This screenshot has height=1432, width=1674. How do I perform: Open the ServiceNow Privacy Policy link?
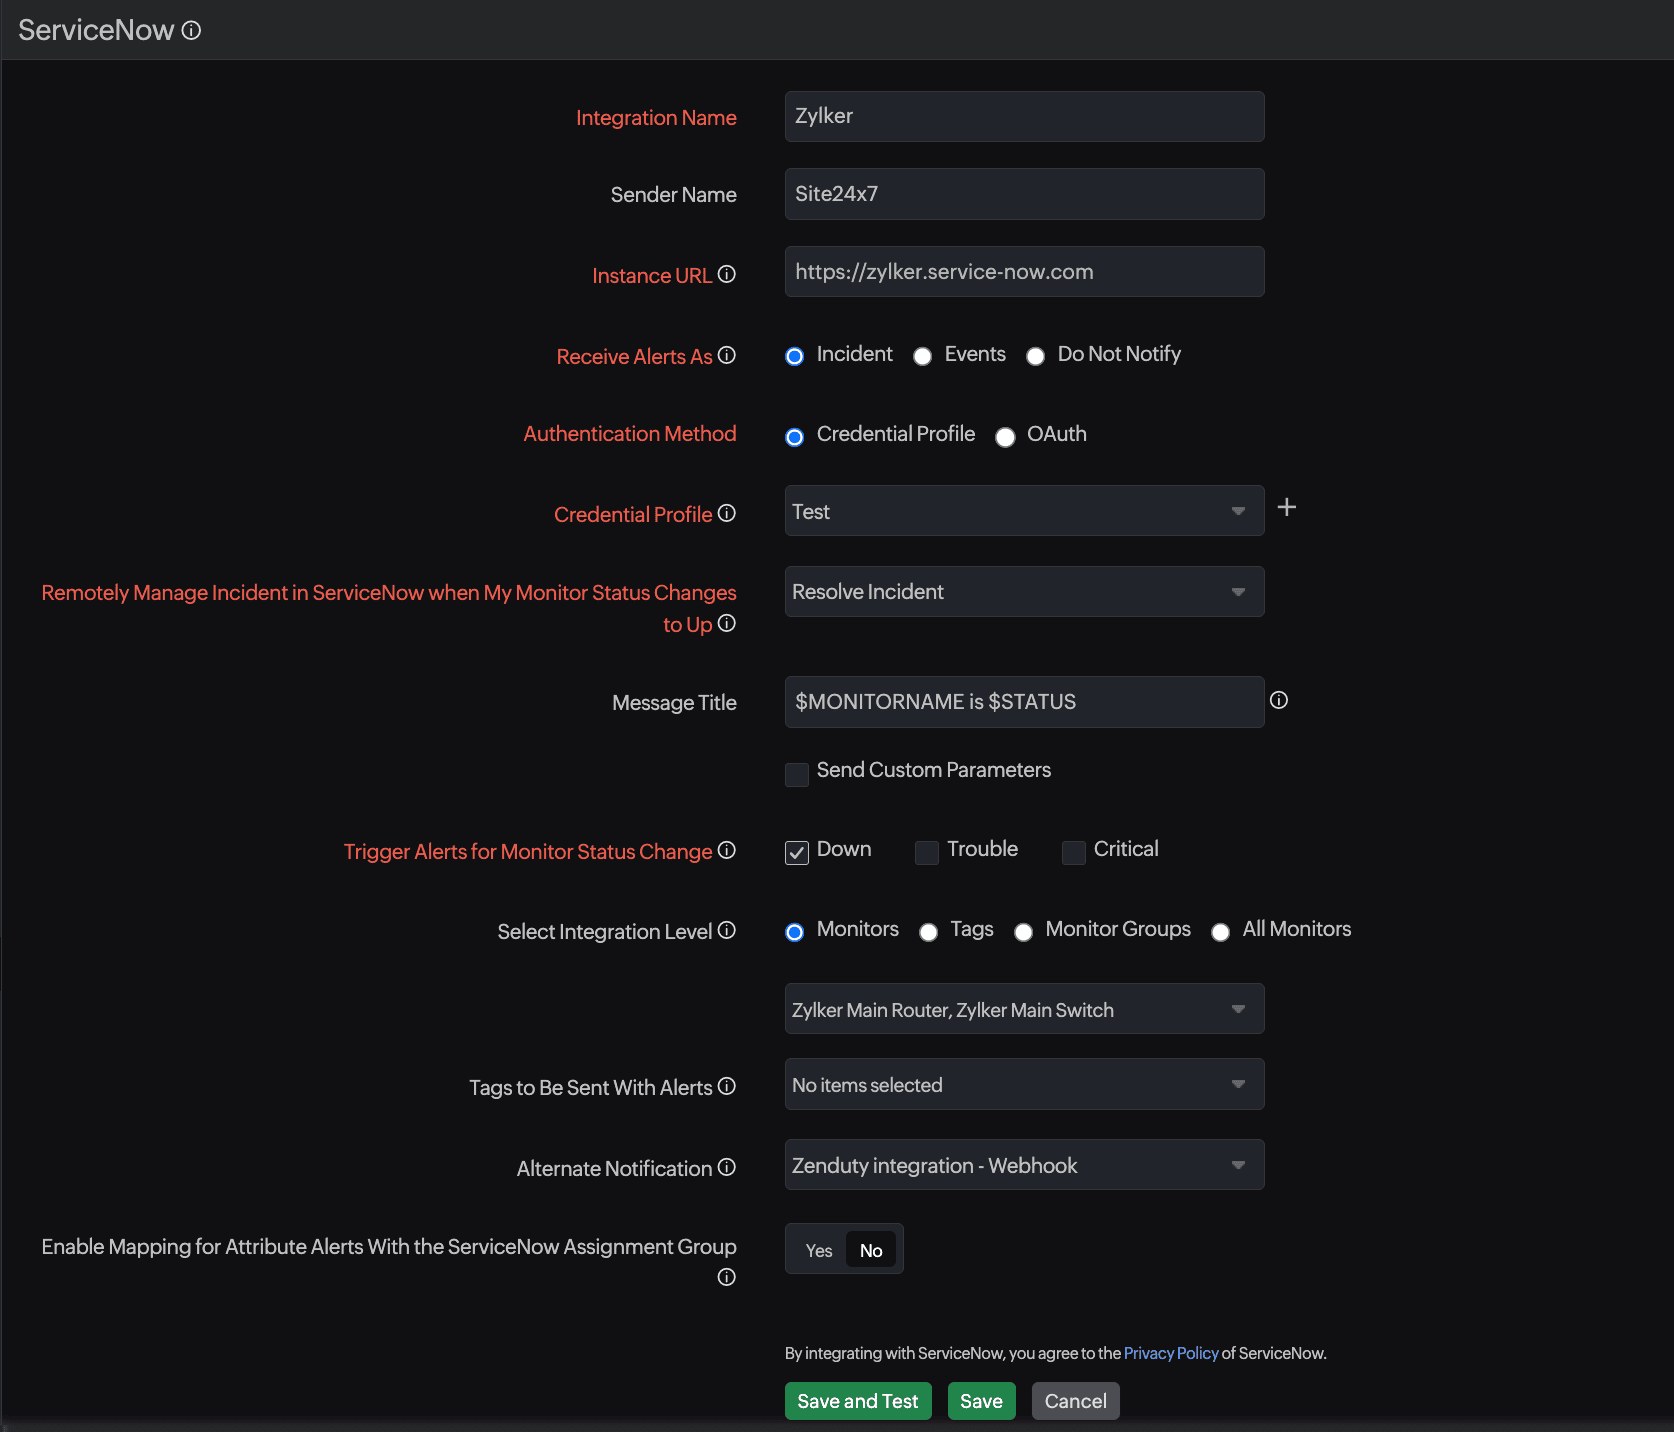[1170, 1352]
